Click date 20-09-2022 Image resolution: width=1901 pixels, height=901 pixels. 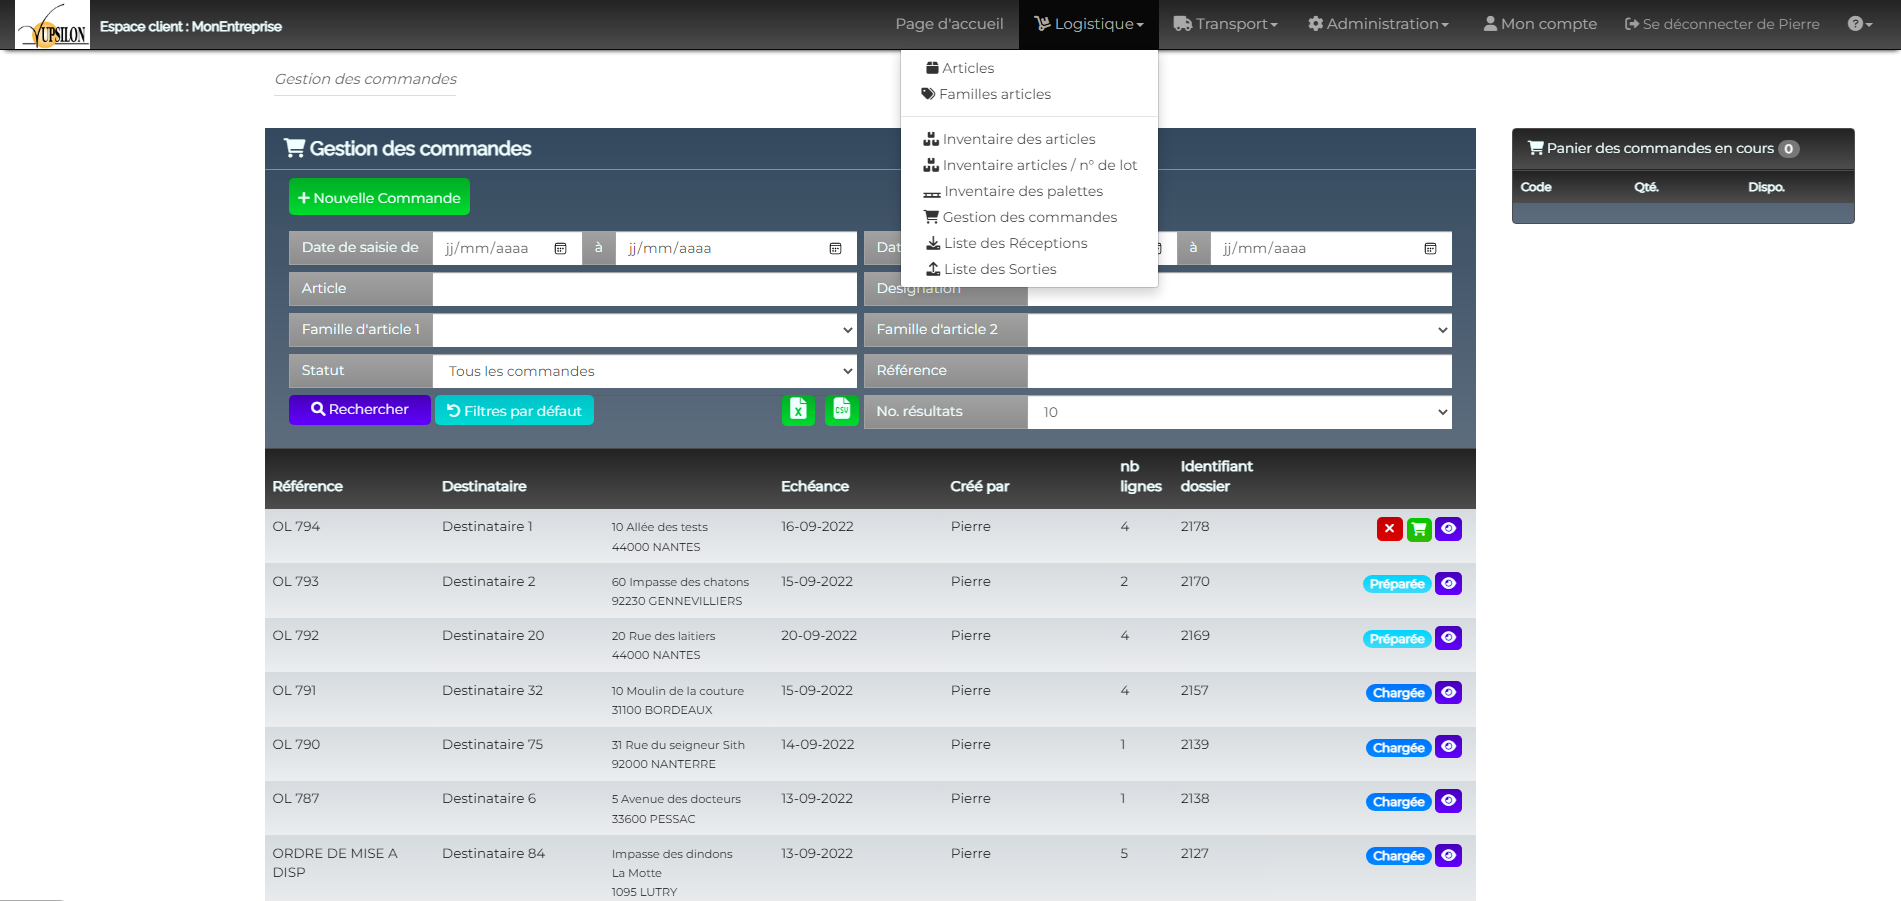[818, 636]
